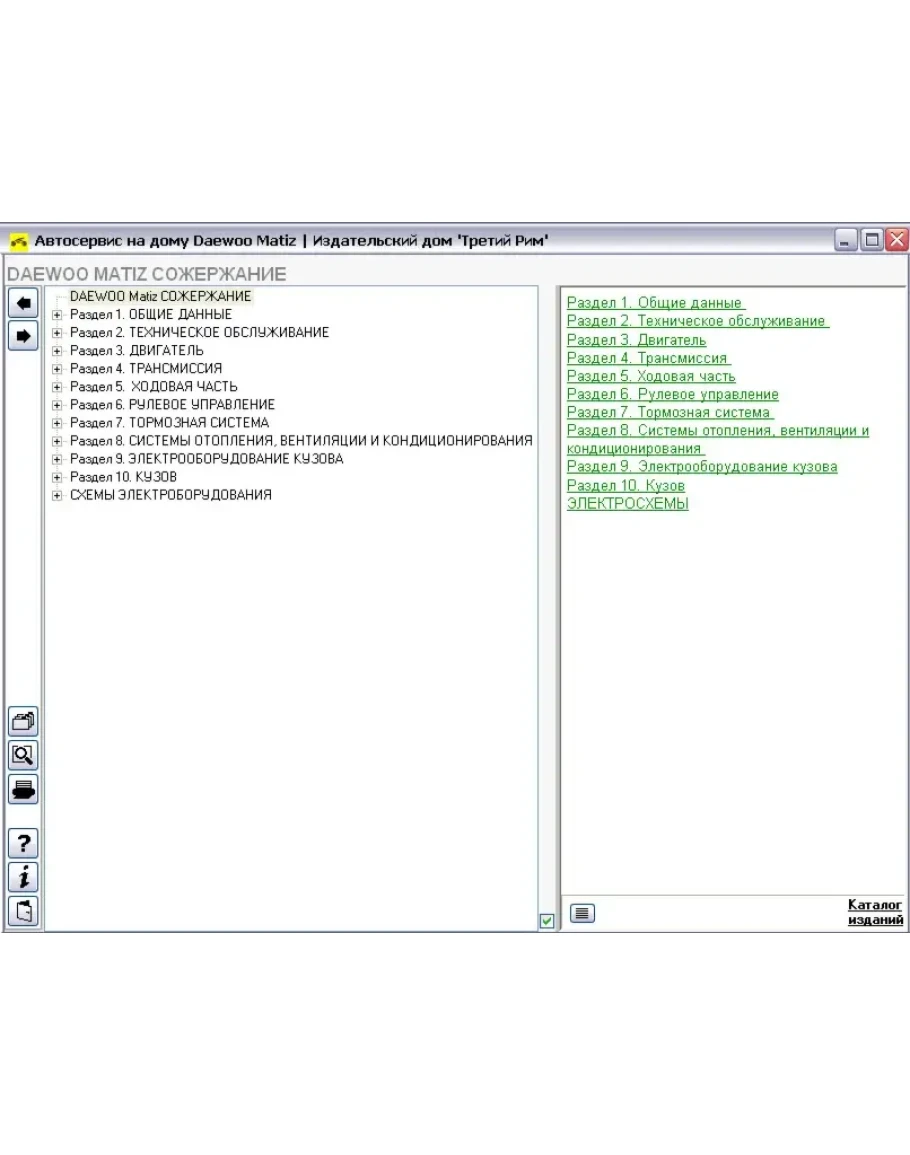Expand Раздел 3. ДВИГАТЕЛЬ tree node
910x1155 pixels.
coord(57,351)
